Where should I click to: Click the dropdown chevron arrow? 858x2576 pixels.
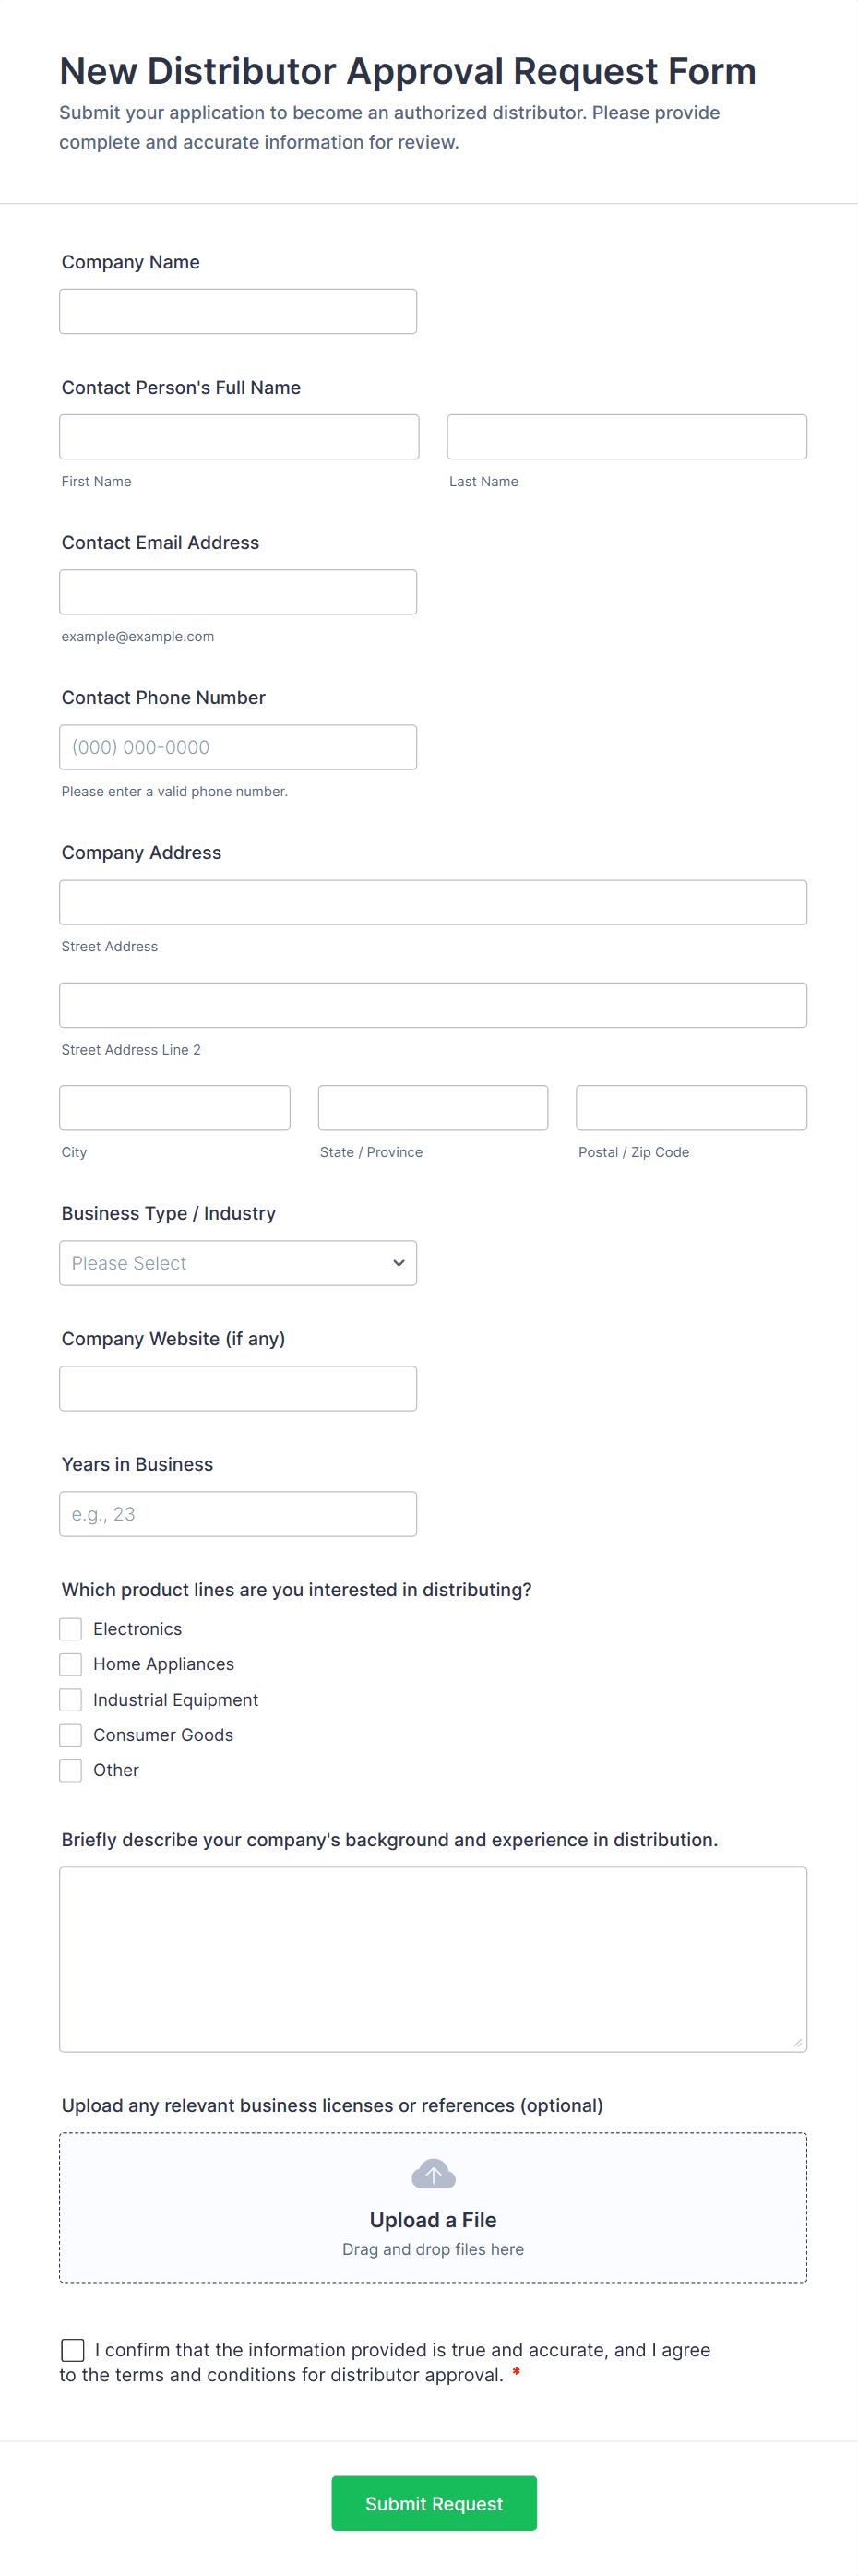pyautogui.click(x=398, y=1262)
